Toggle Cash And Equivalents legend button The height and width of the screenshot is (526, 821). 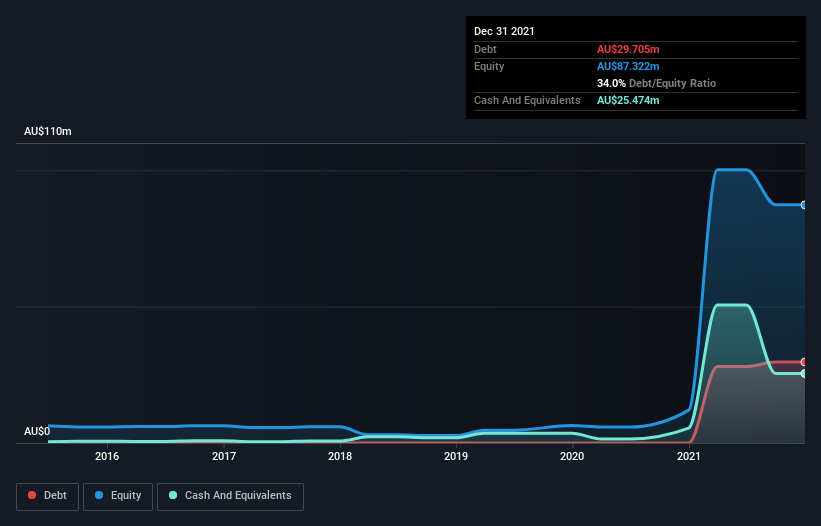coord(230,496)
